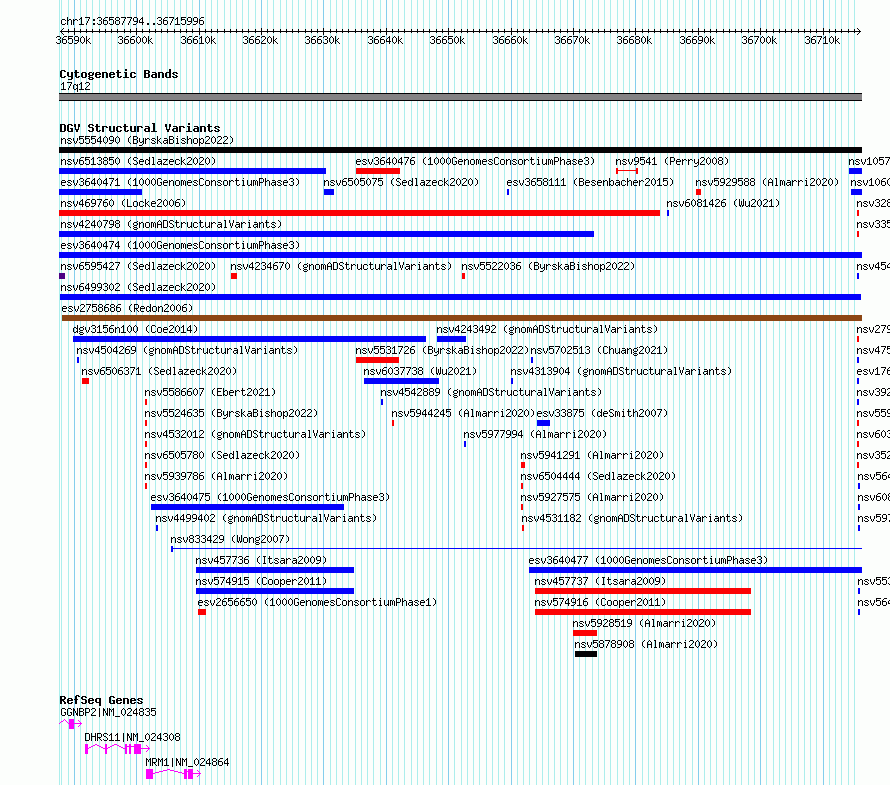The image size is (890, 785).
Task: Click nsv5927575 (Almarri2020) variant label
Action: pyautogui.click(x=592, y=497)
